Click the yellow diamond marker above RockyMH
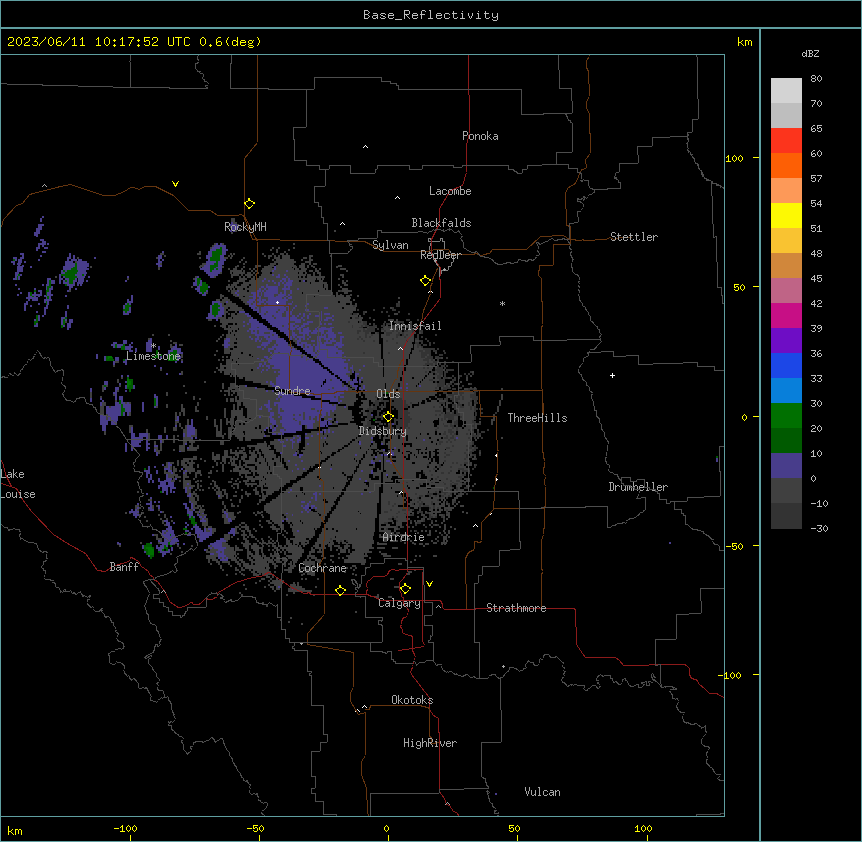 coord(250,204)
